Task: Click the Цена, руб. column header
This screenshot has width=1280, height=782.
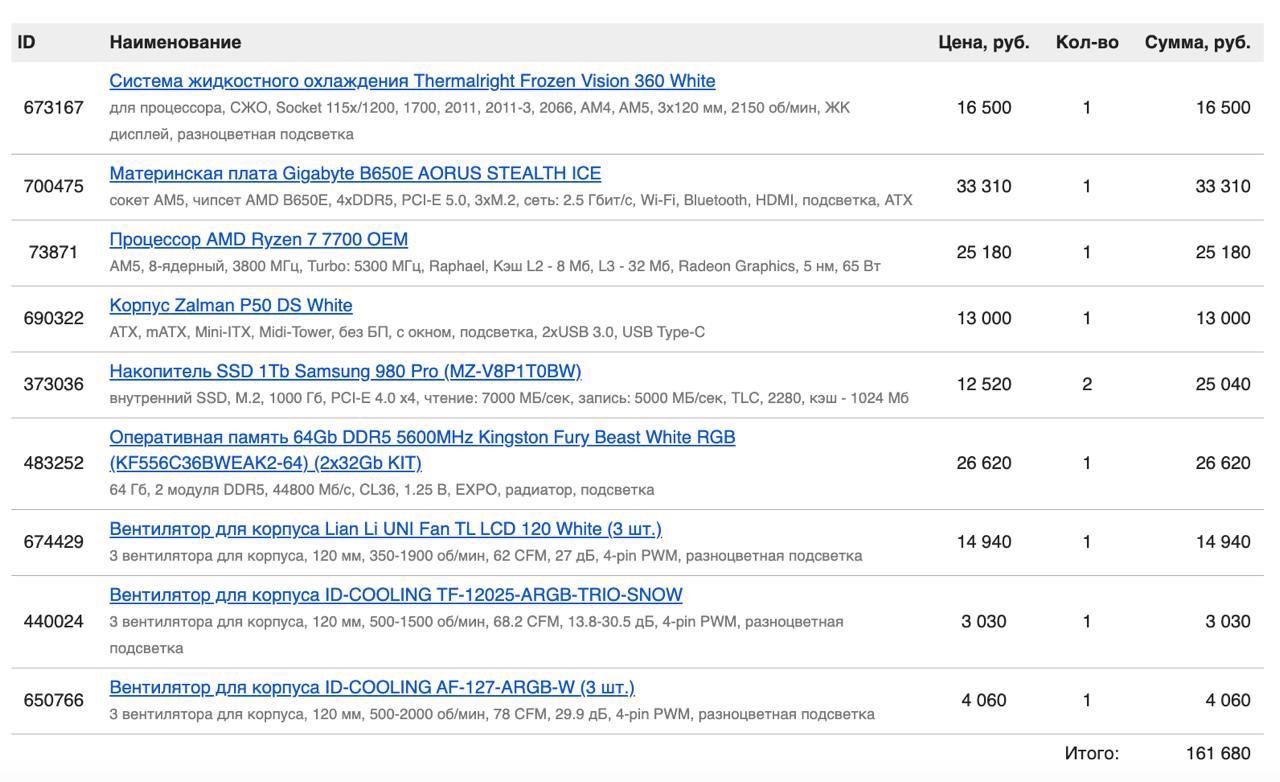Action: tap(983, 42)
